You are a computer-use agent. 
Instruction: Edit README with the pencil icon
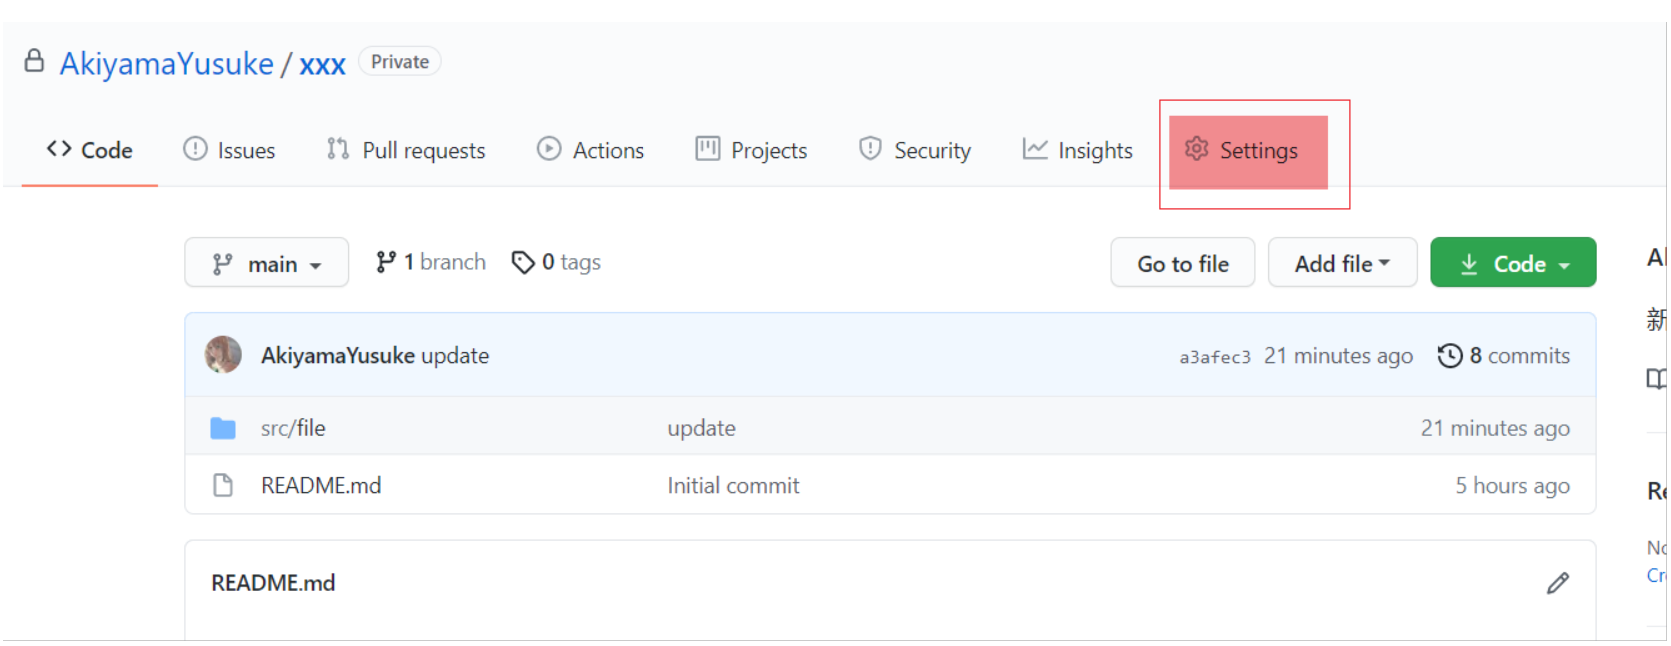coord(1558,583)
